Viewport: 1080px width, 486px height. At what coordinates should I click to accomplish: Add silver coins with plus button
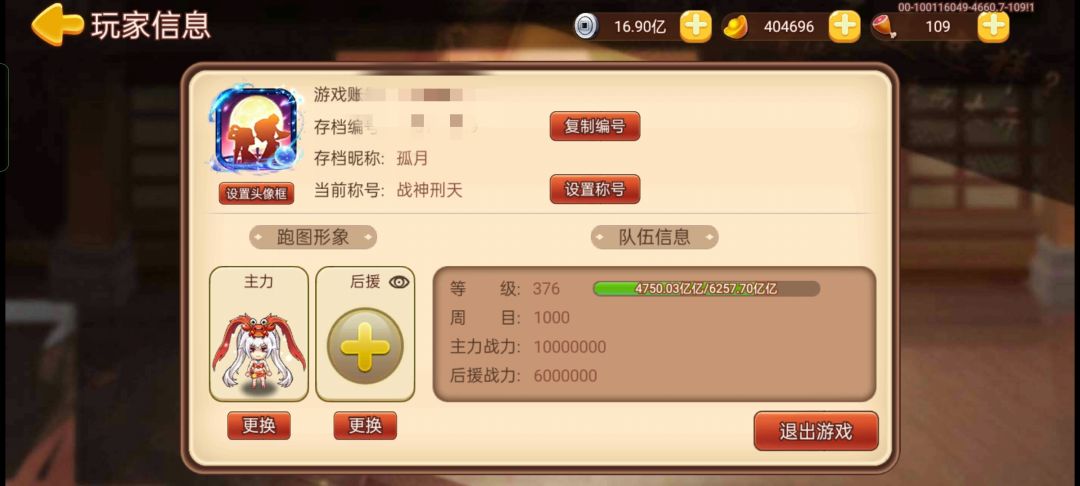click(696, 27)
